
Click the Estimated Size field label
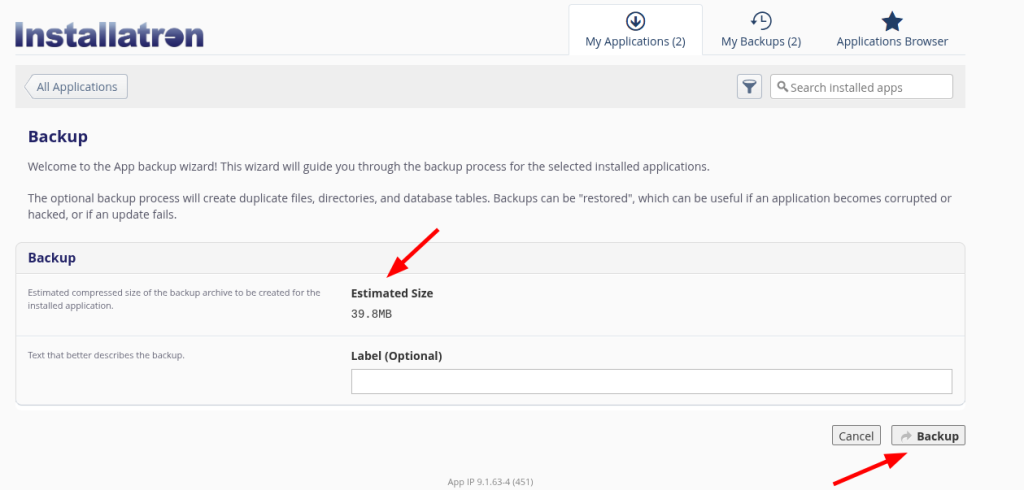[392, 293]
